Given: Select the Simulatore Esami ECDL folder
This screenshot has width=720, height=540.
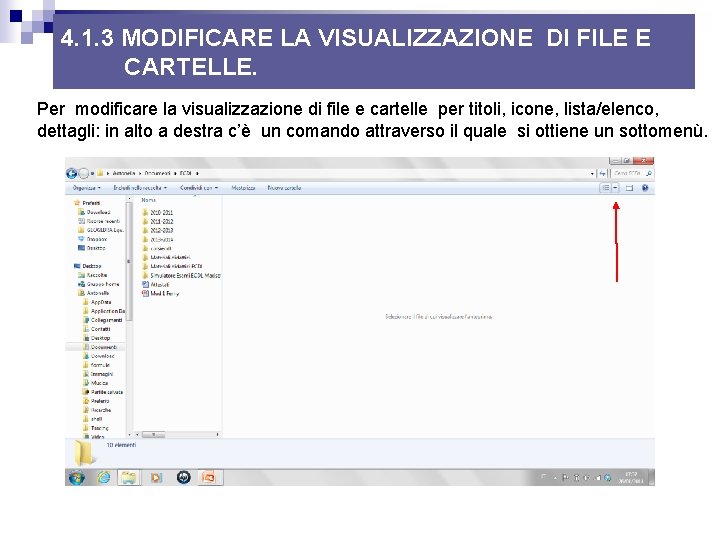Looking at the screenshot, I should (x=181, y=276).
